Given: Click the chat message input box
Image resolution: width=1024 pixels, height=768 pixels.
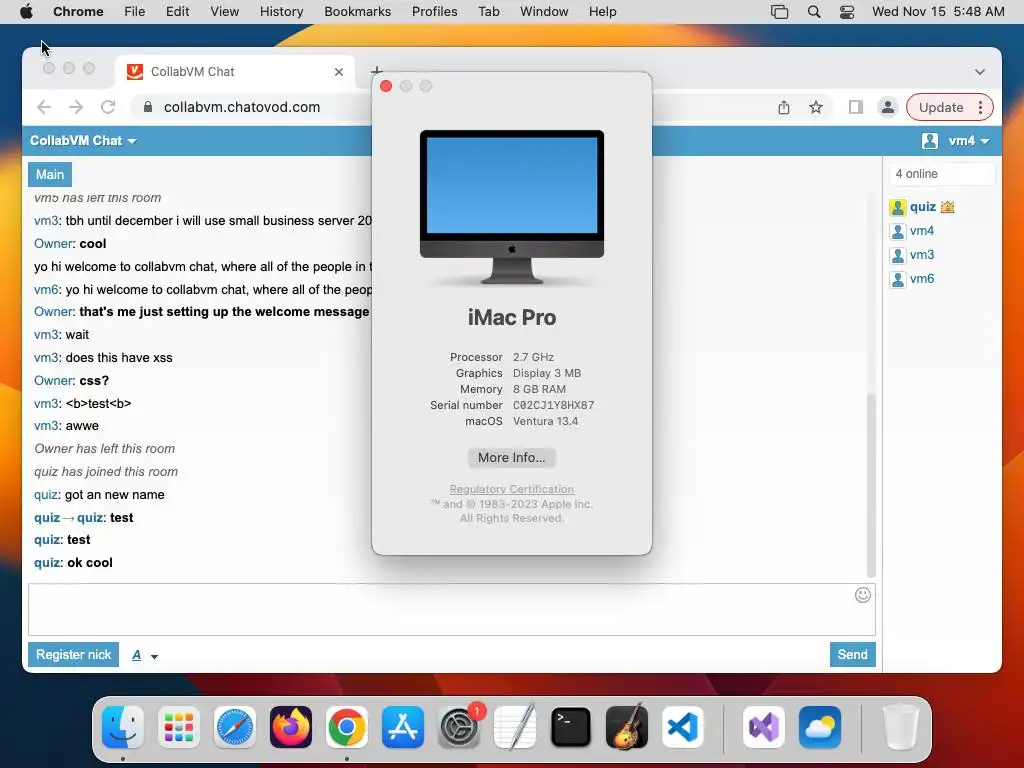Looking at the screenshot, I should [451, 609].
